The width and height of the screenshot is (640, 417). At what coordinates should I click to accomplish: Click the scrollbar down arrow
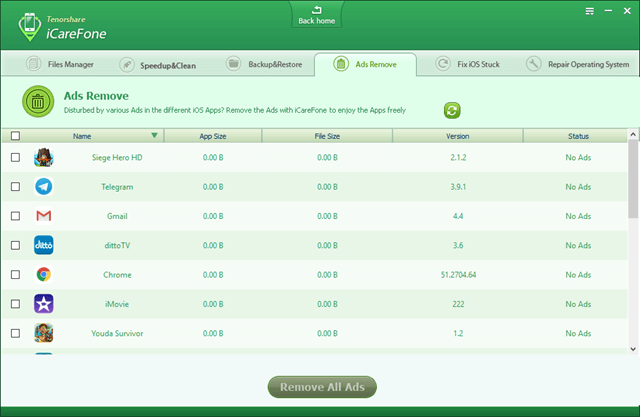[633, 349]
